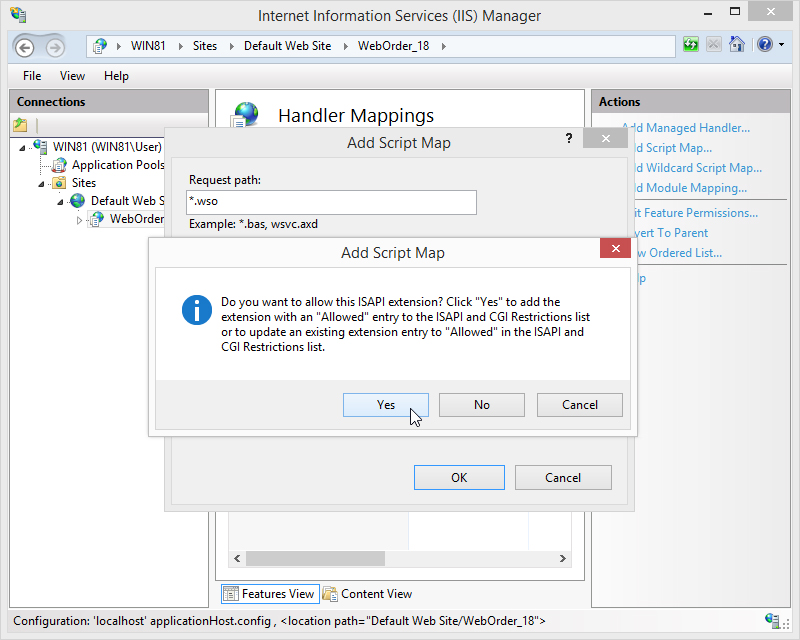Click the create connection icon in Connections

click(20, 124)
